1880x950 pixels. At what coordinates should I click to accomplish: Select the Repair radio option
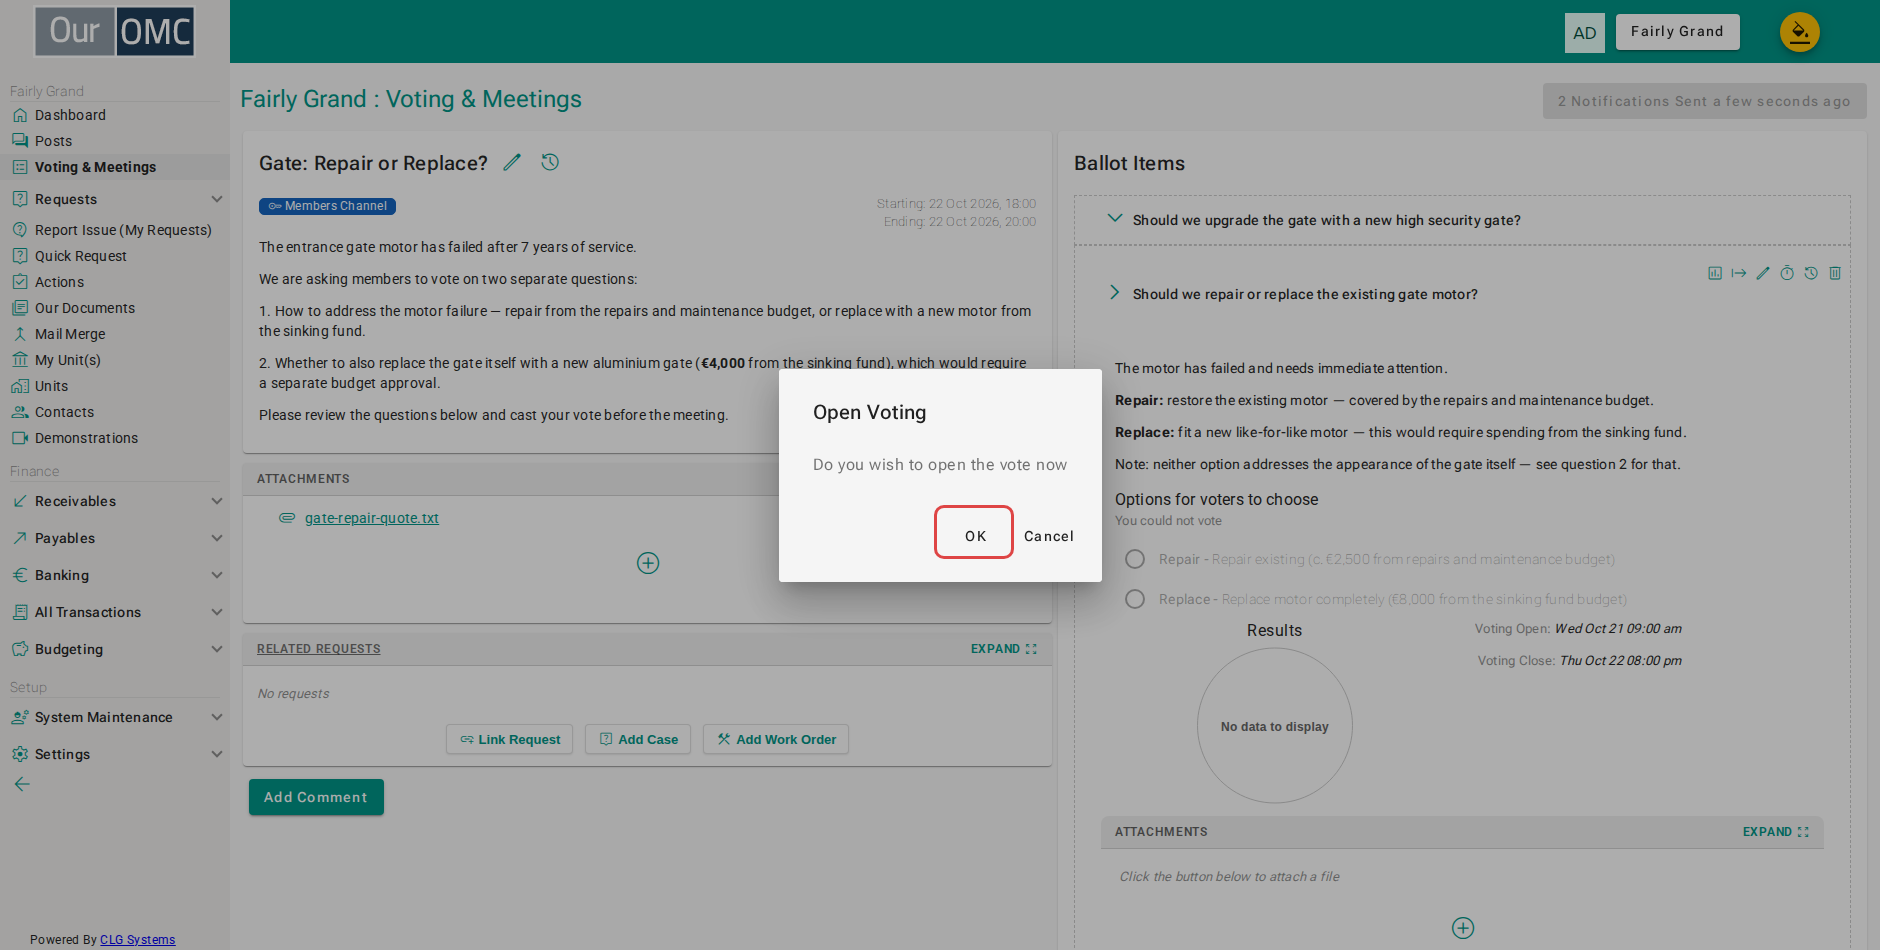coord(1135,559)
